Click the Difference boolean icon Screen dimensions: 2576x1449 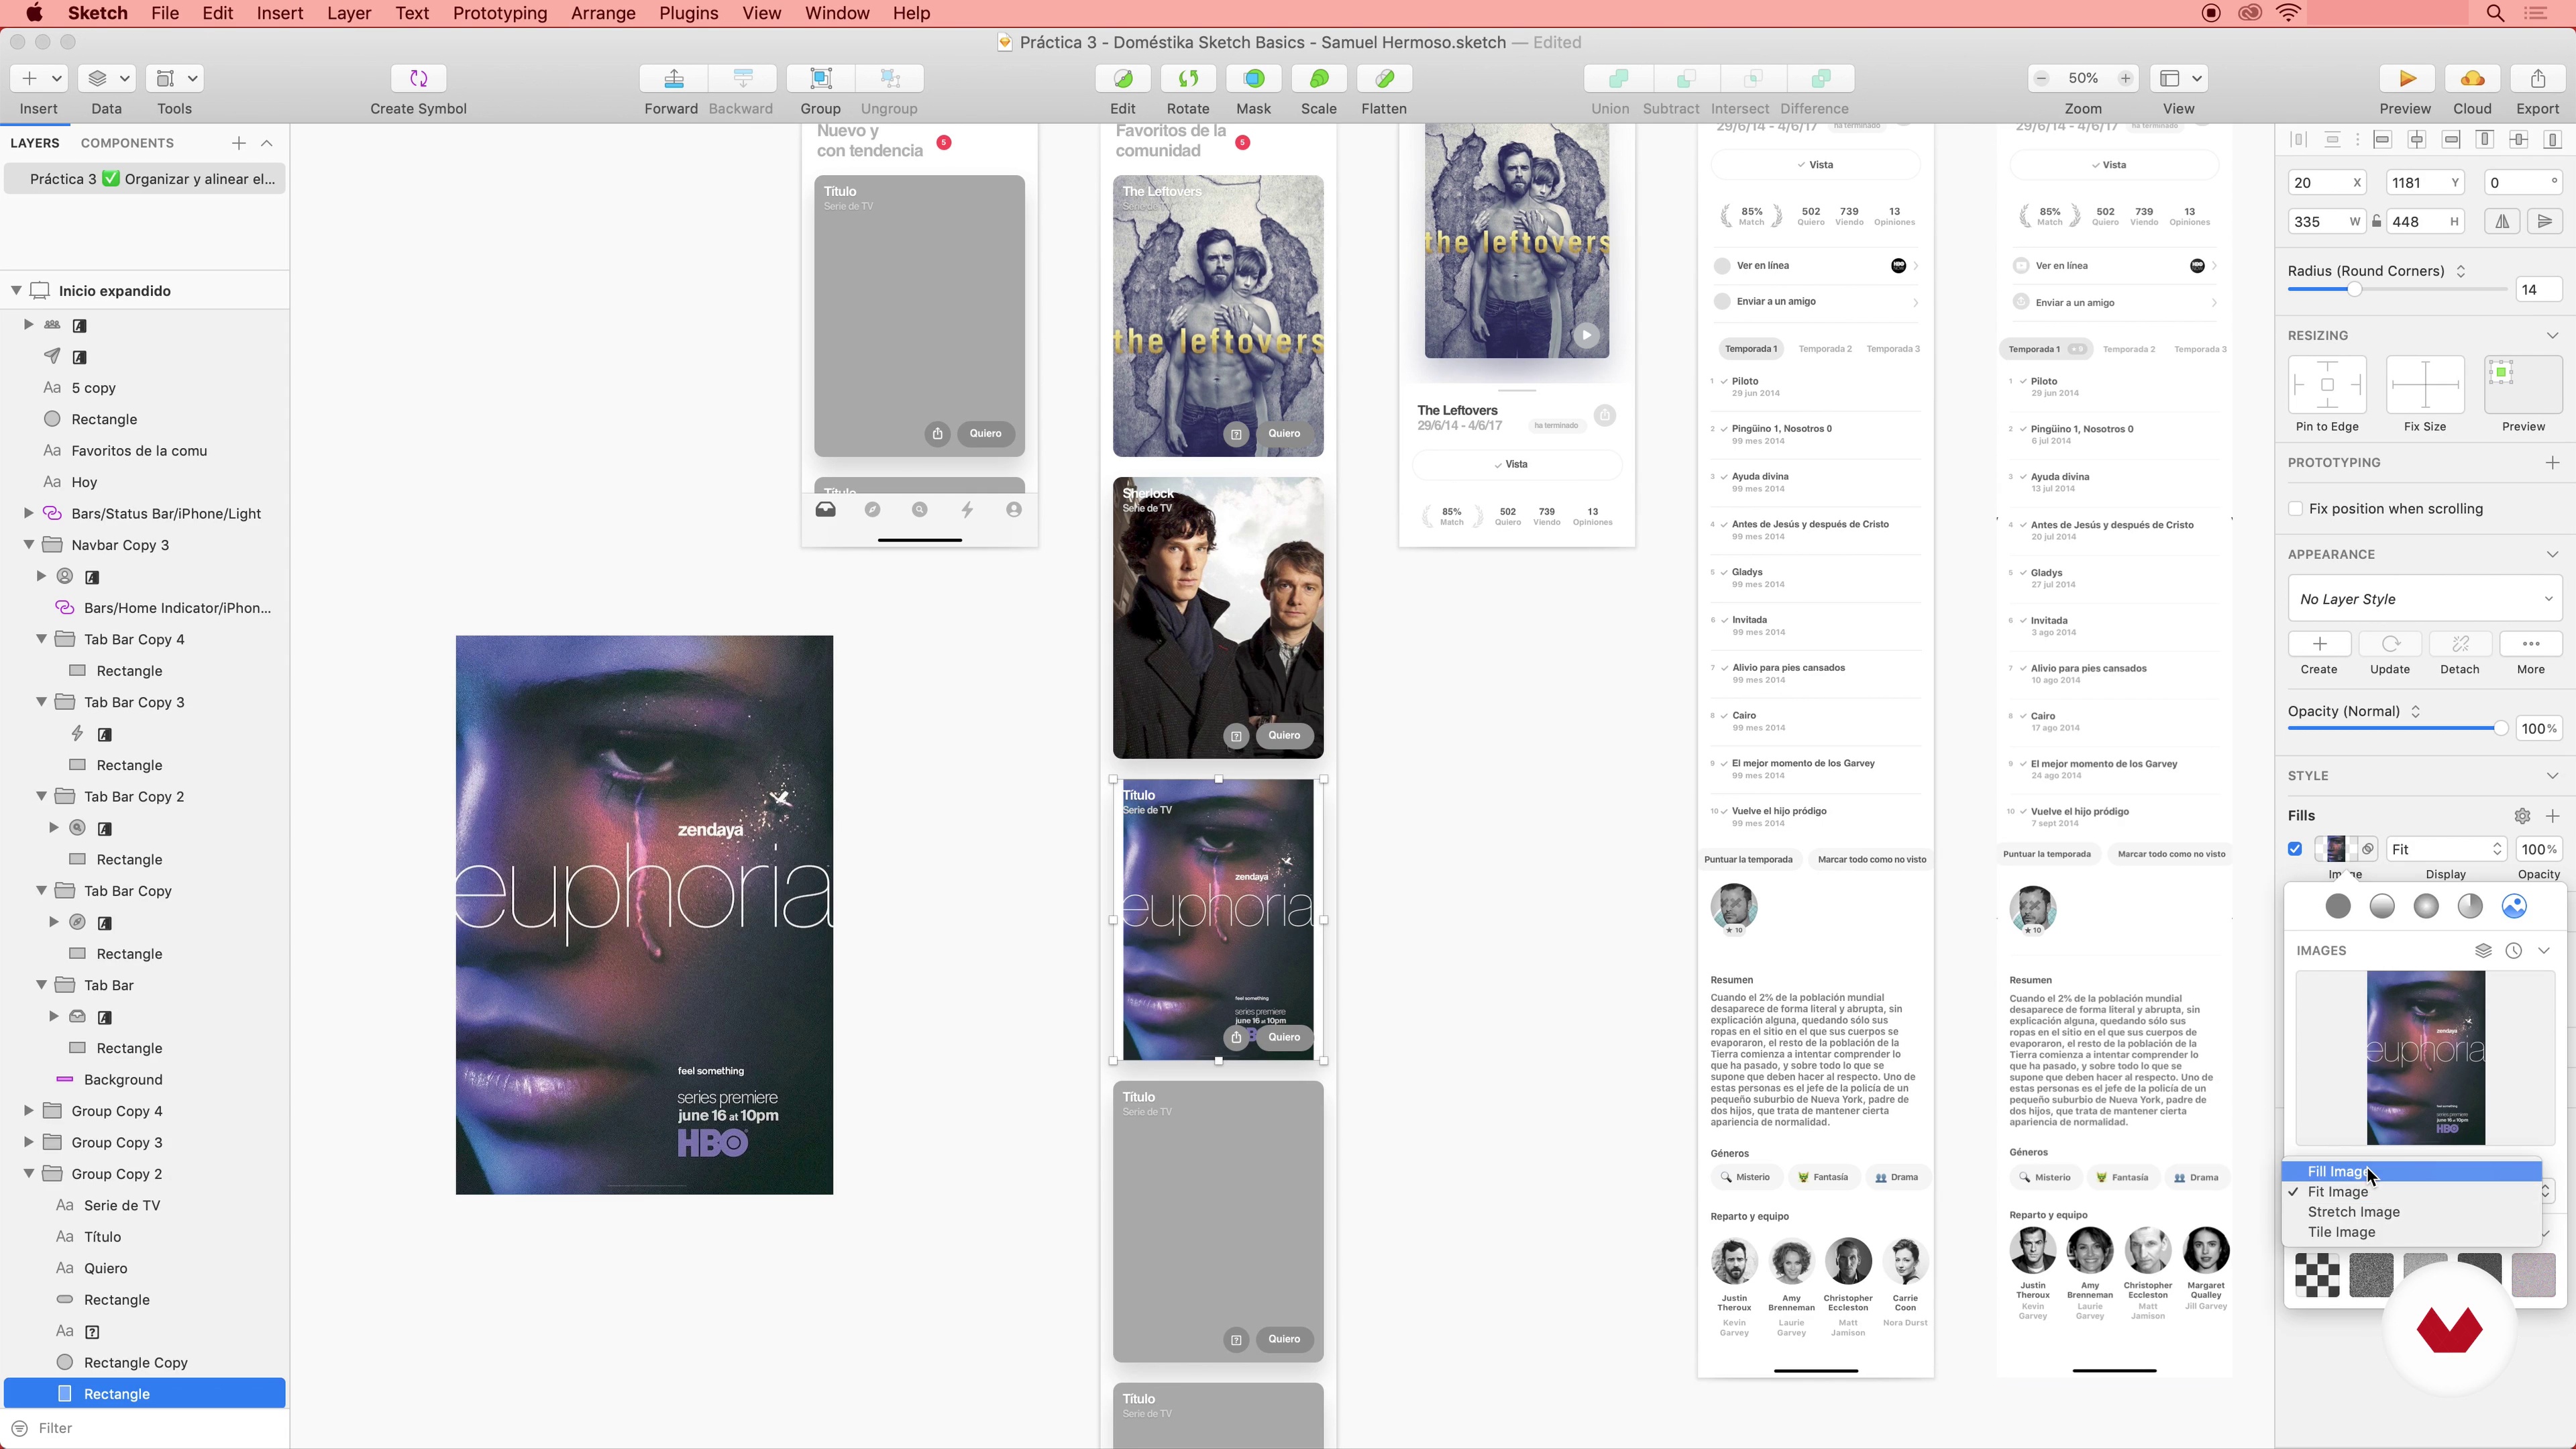tap(1820, 78)
